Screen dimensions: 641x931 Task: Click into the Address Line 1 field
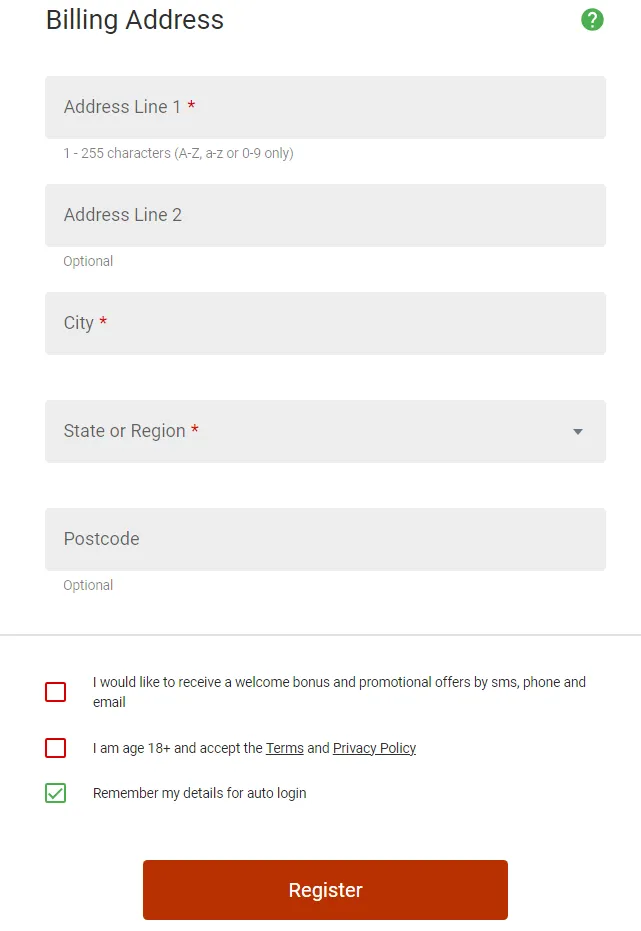tap(325, 107)
